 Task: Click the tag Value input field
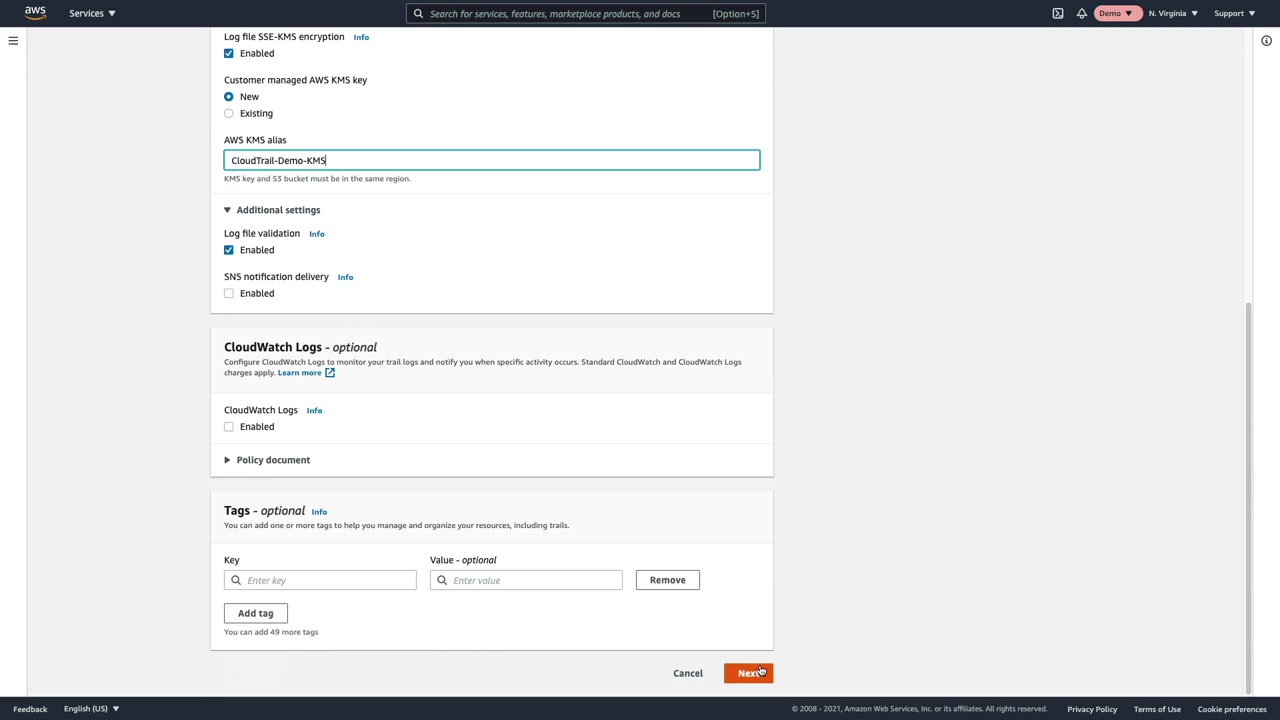pos(526,580)
